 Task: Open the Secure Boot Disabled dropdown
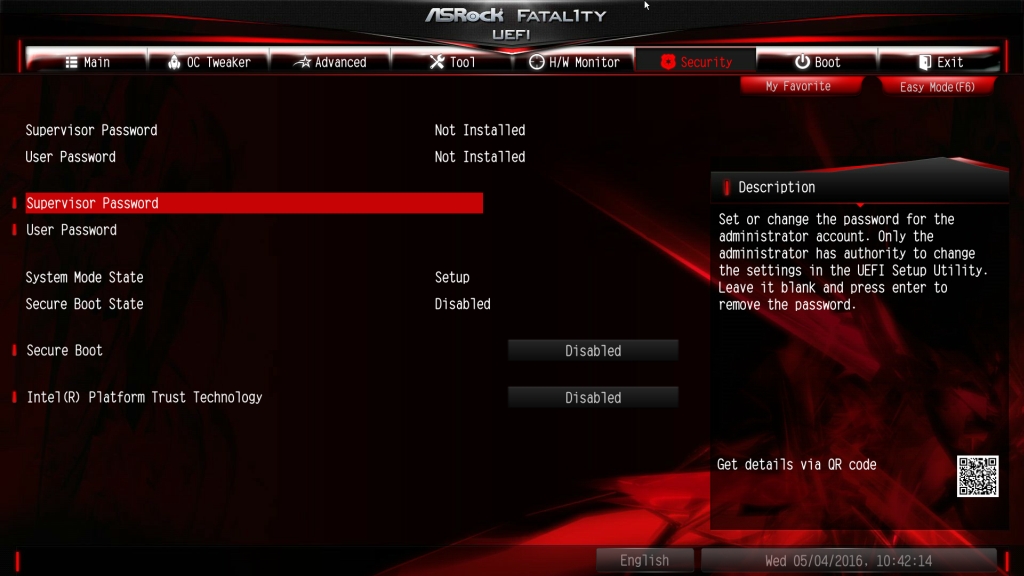pos(593,351)
